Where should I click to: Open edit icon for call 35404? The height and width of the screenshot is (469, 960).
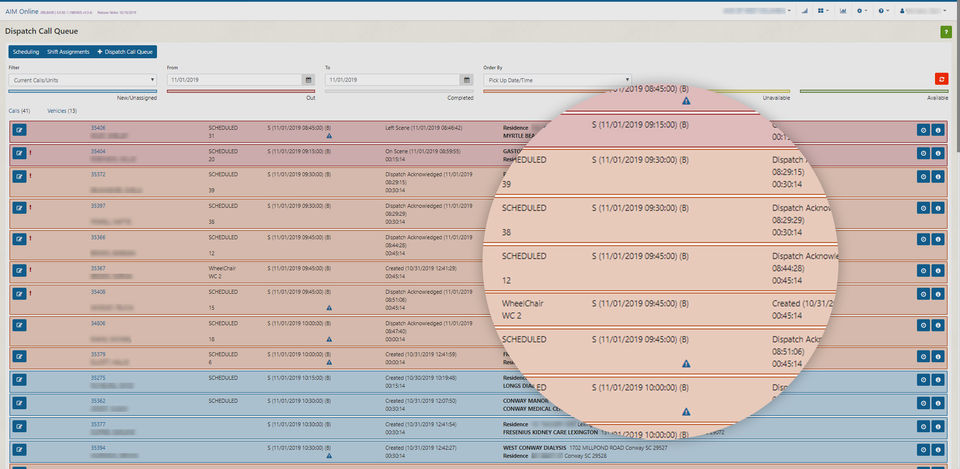tap(20, 153)
